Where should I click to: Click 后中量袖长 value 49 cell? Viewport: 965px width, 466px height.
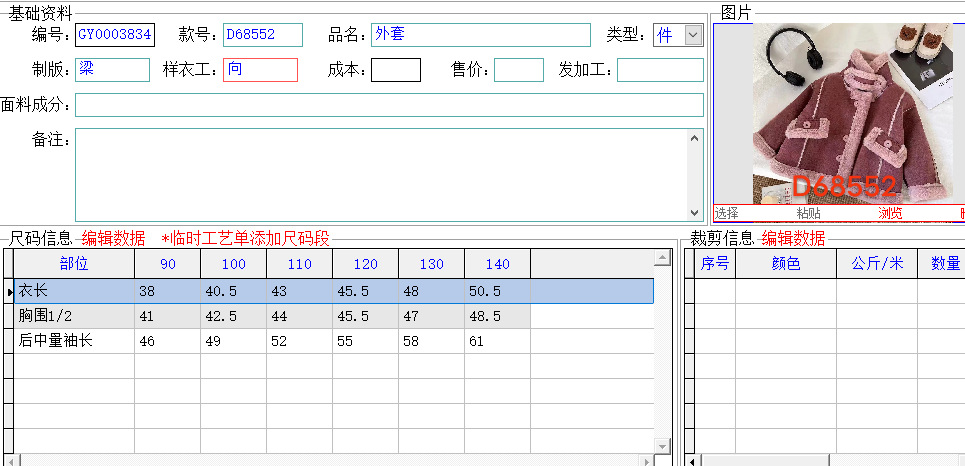(233, 341)
